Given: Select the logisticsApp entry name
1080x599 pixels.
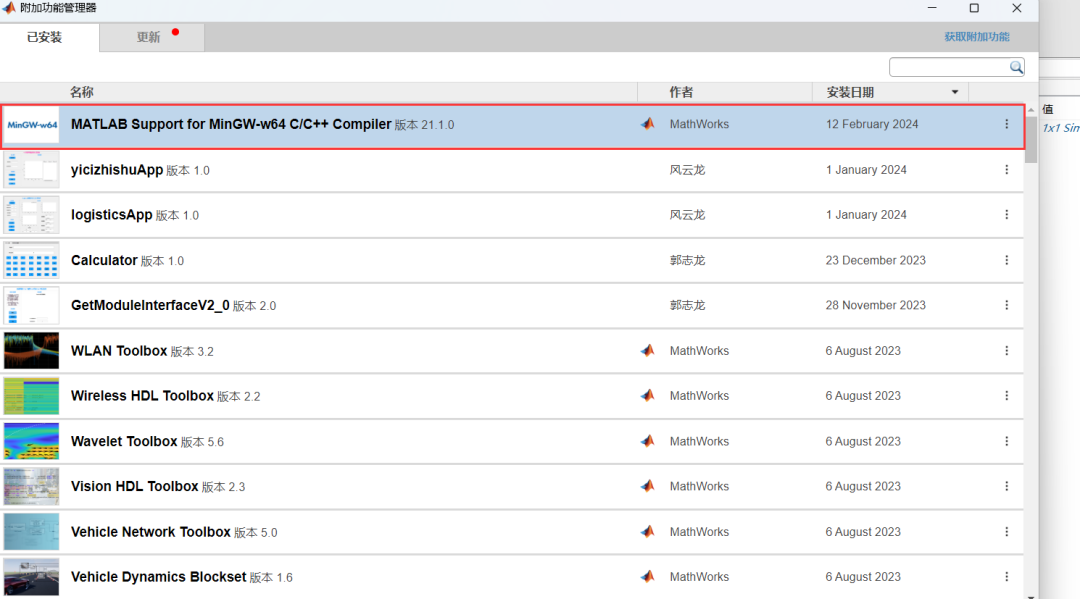Looking at the screenshot, I should [x=112, y=215].
